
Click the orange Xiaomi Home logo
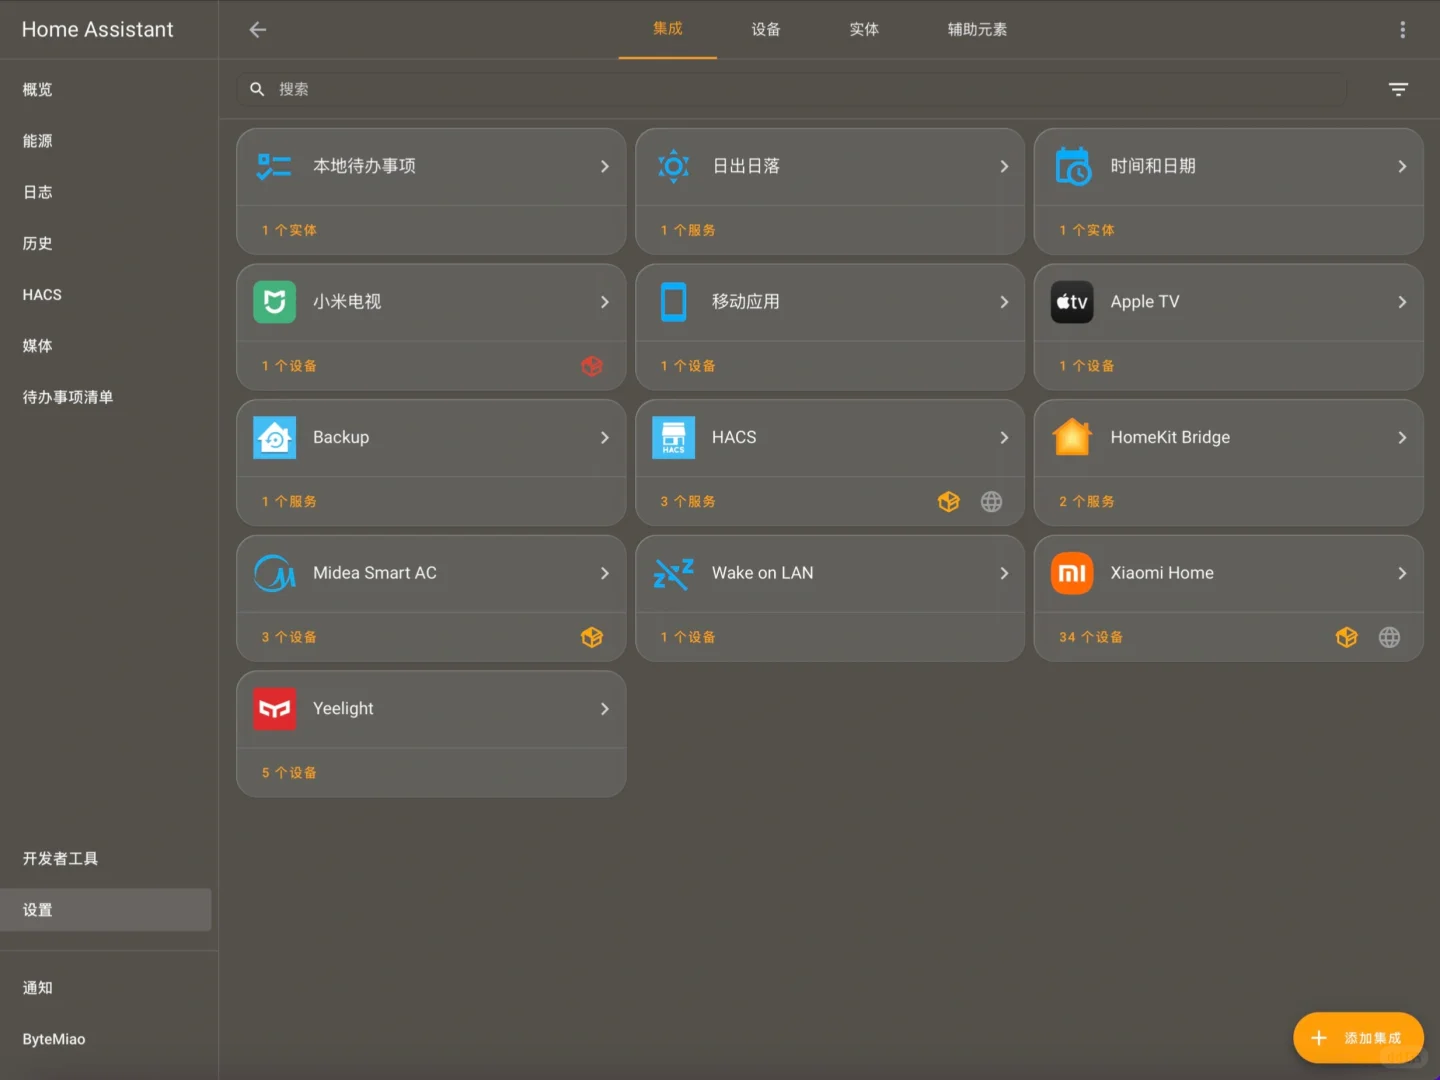click(x=1072, y=573)
